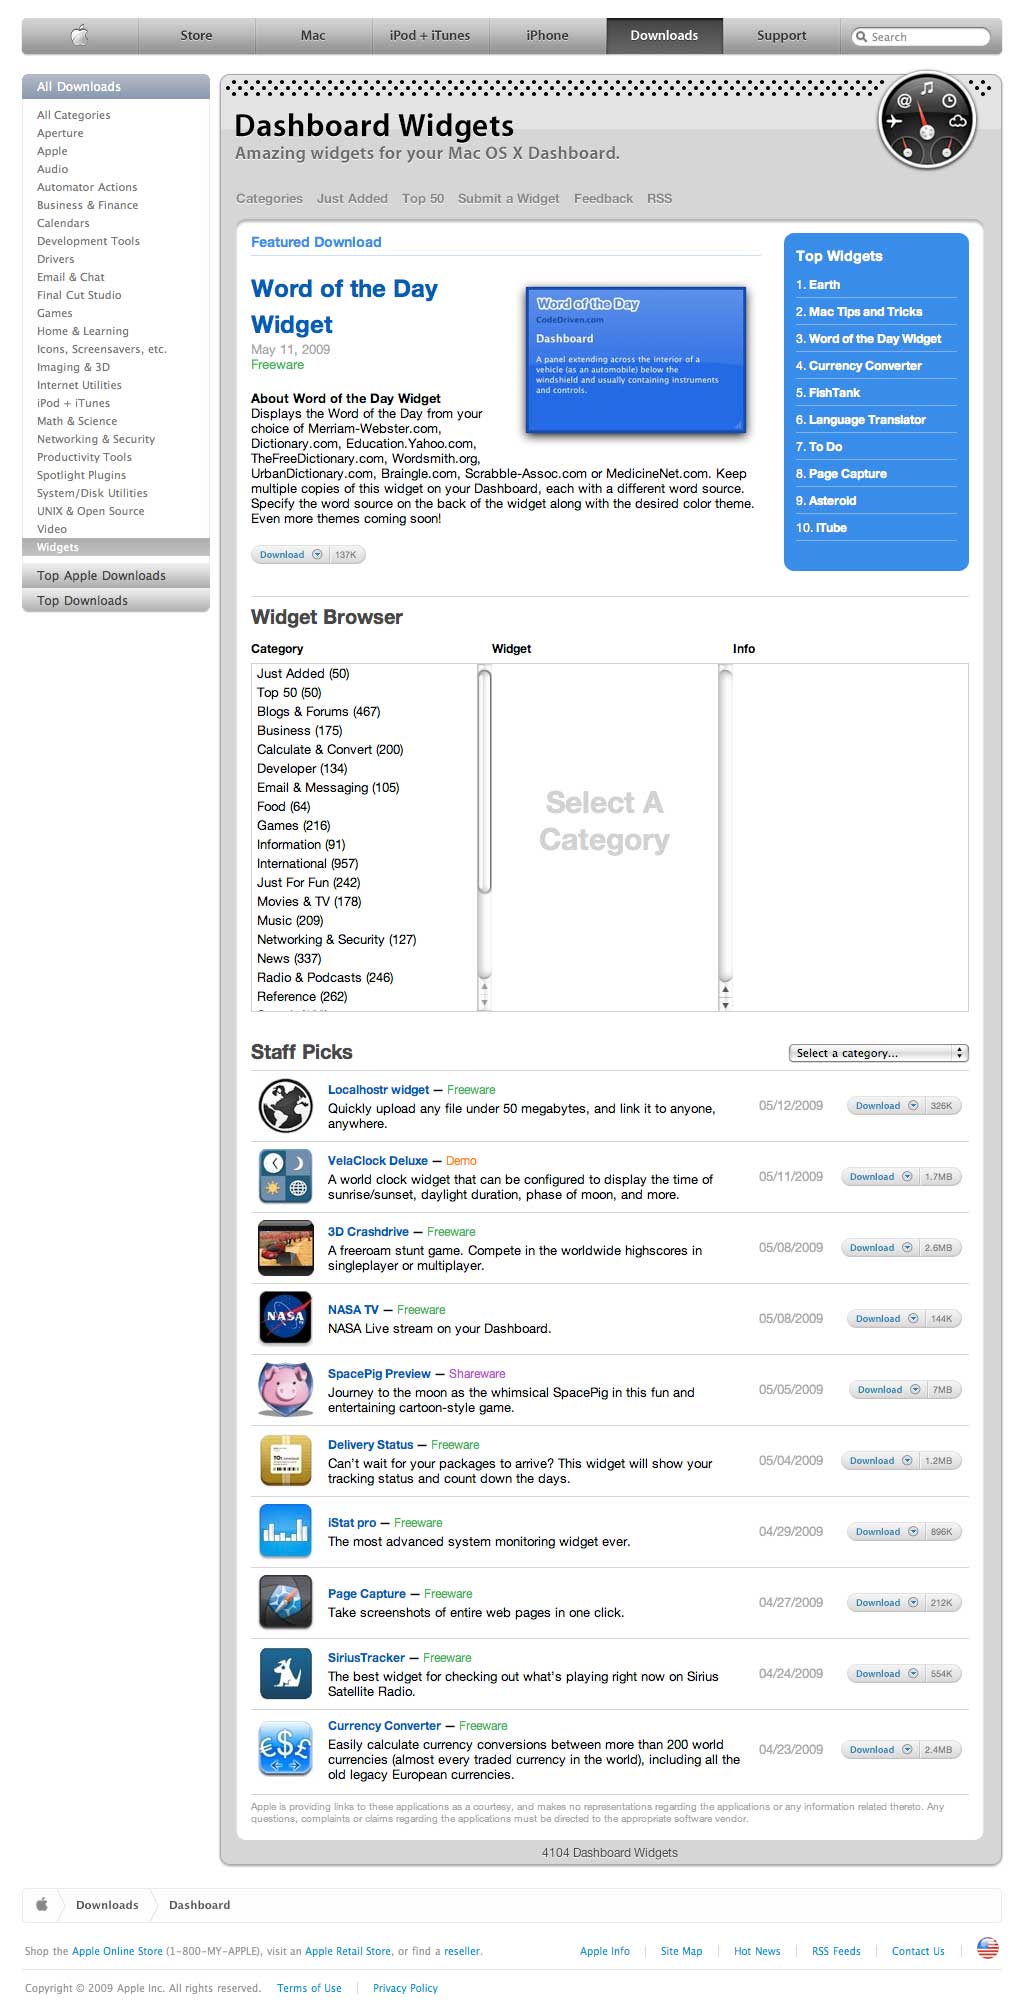Viewport: 1024px width, 2004px height.
Task: Click the SiriusTracker dog icon
Action: 286,1673
